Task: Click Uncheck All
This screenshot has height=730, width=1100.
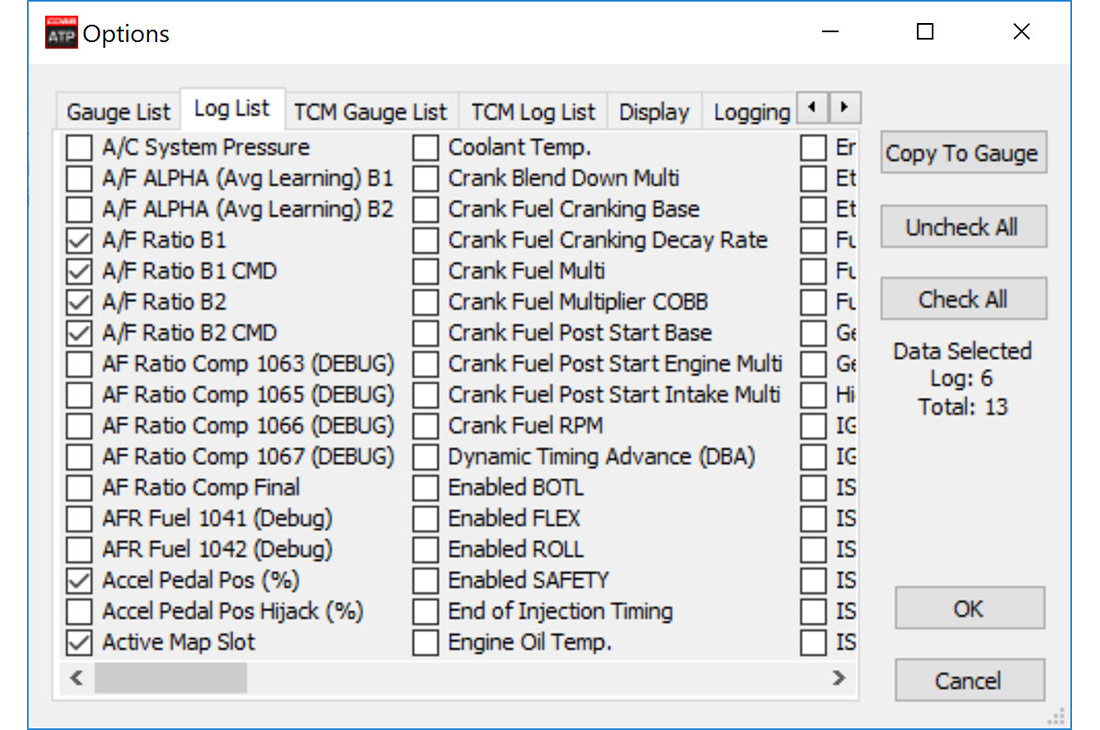Action: coord(963,227)
